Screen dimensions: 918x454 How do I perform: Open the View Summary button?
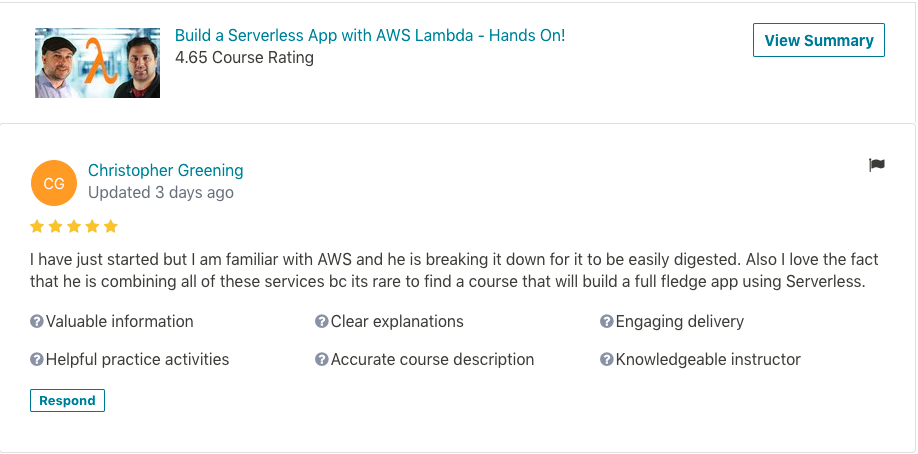[x=818, y=41]
